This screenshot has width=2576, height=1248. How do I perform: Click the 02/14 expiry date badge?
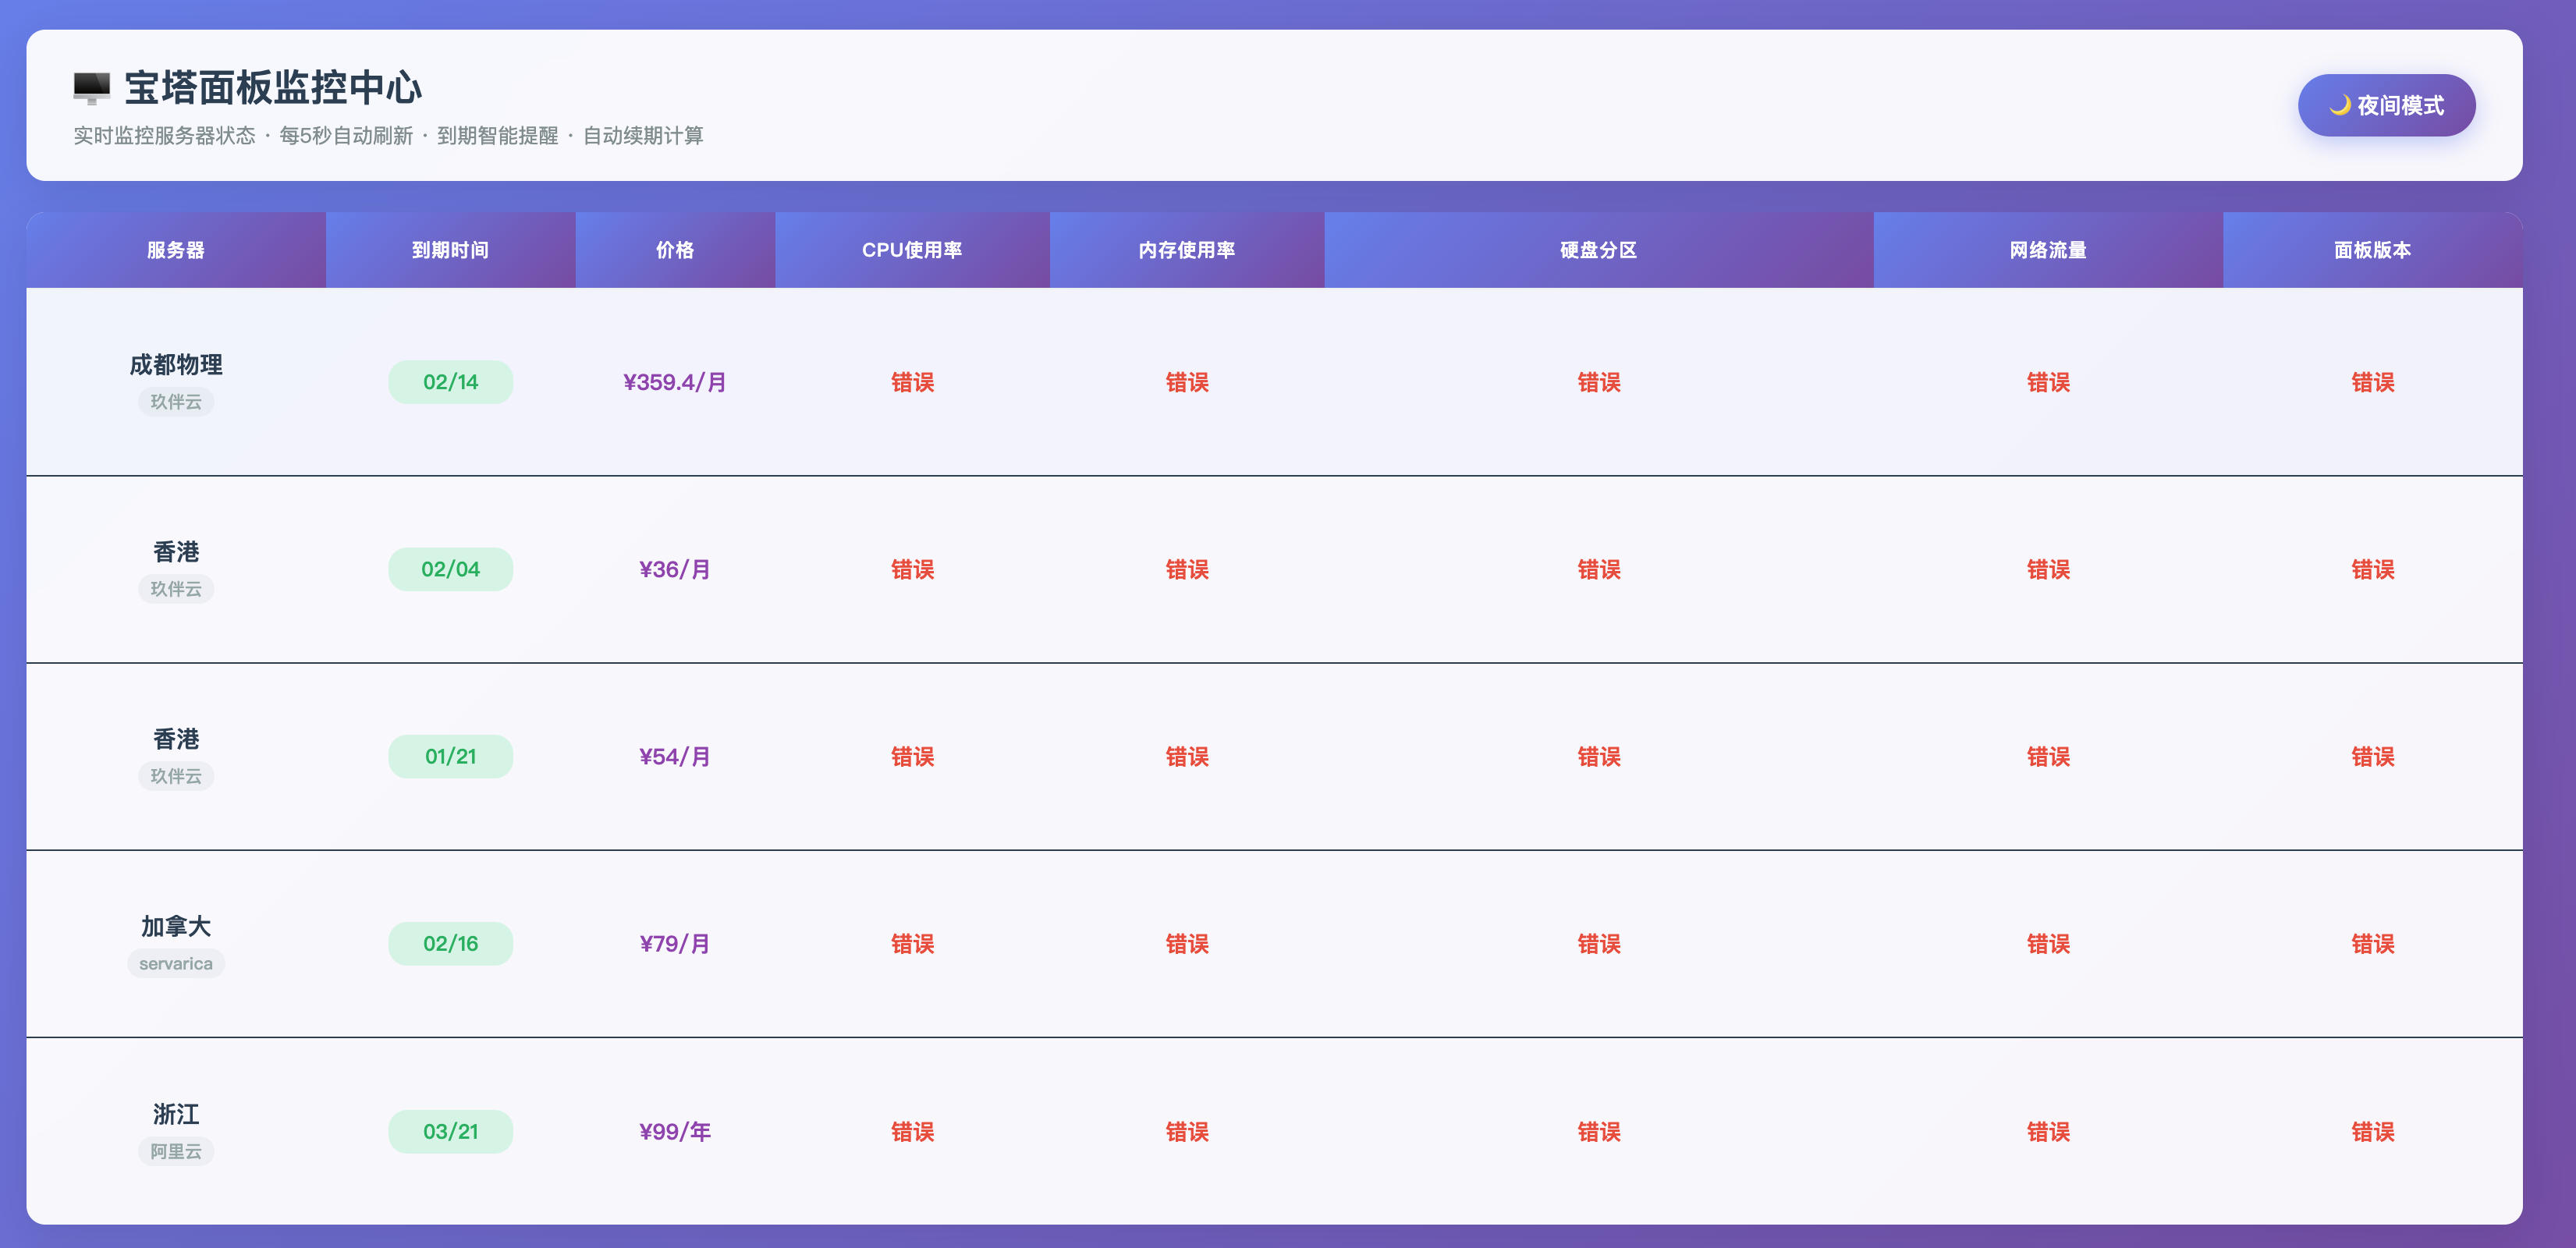click(450, 382)
